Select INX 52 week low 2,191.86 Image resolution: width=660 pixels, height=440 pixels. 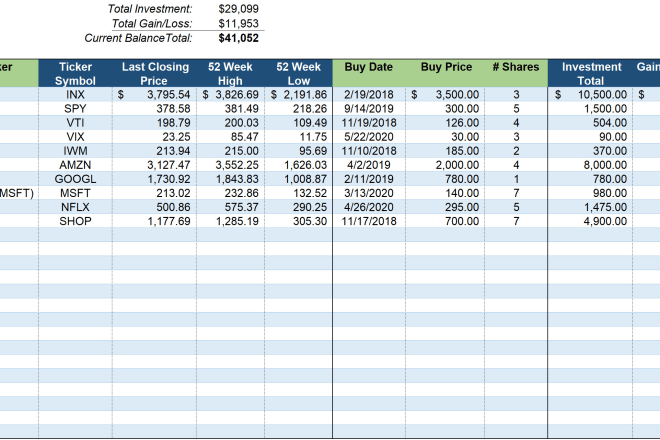299,95
